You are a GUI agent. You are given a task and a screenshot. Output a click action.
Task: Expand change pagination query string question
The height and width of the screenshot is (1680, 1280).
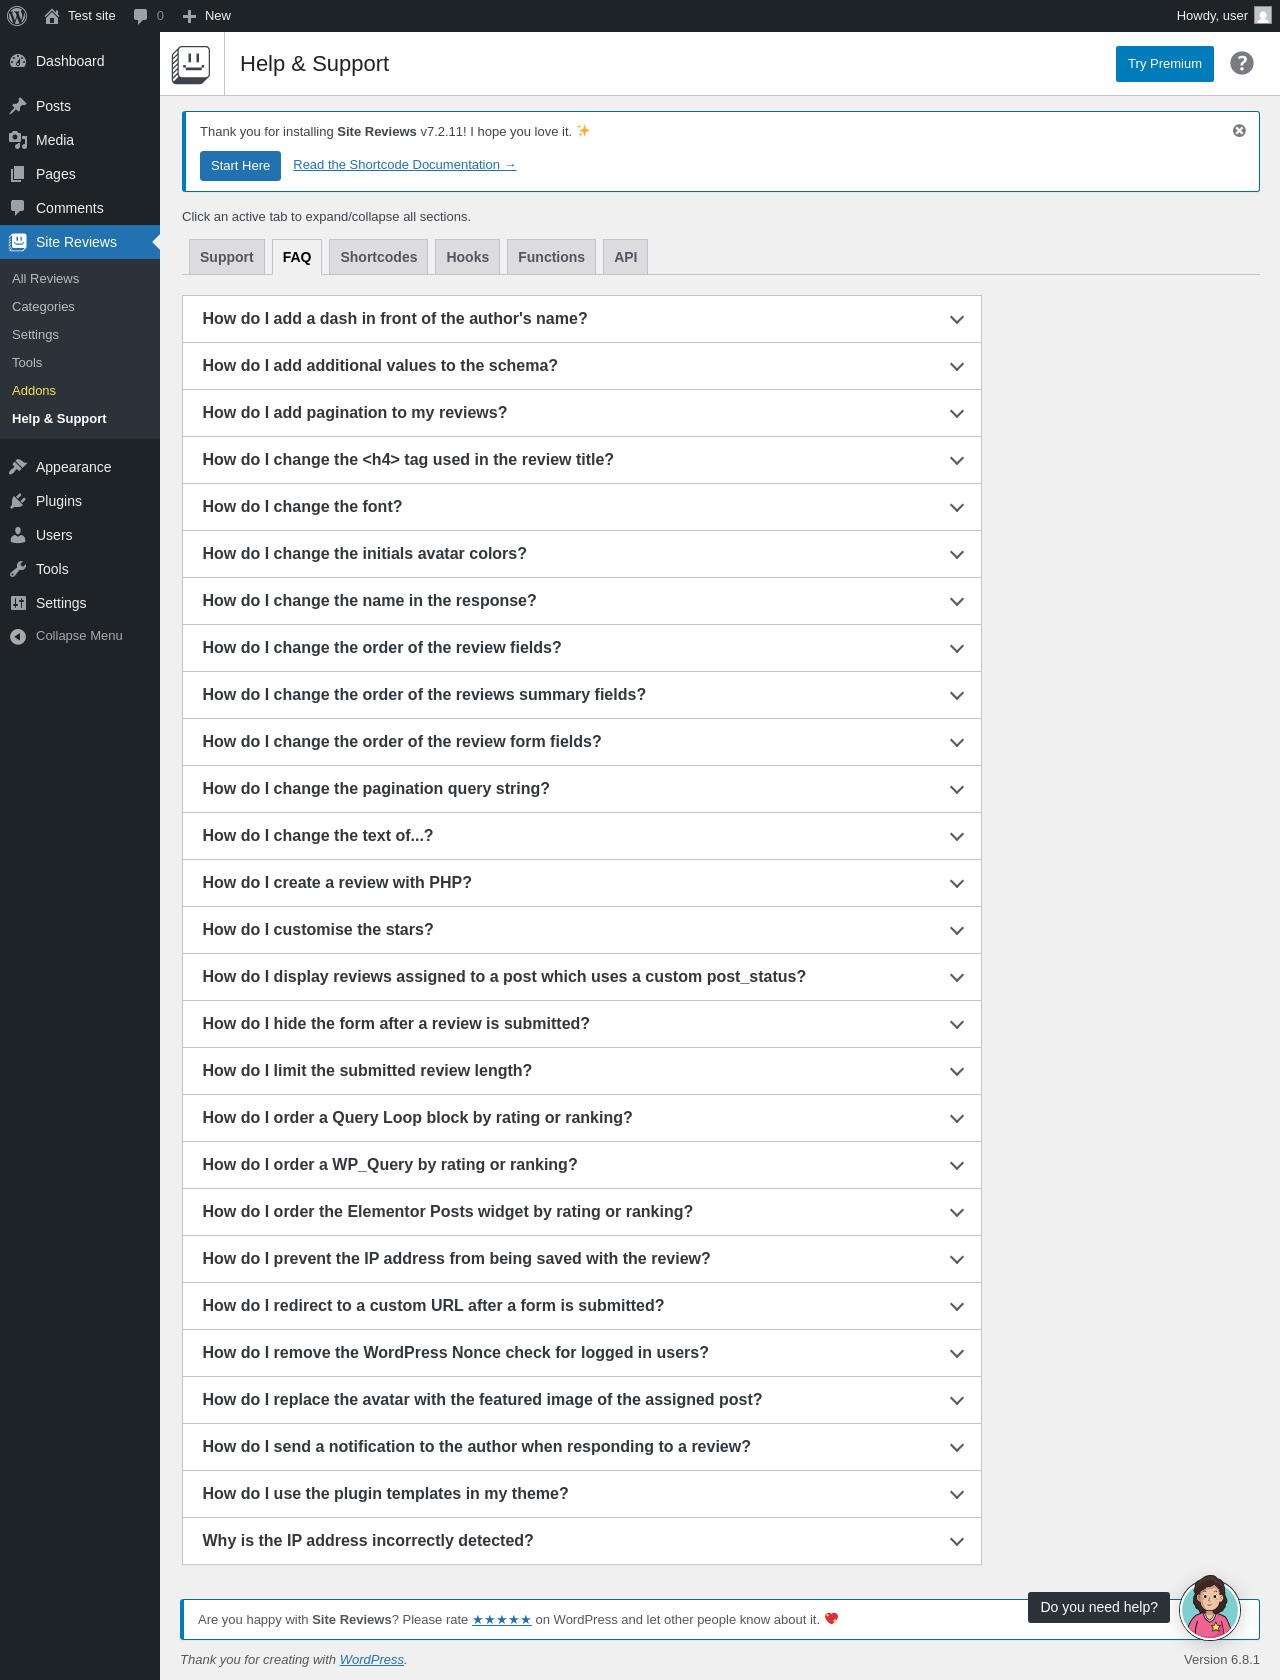582,789
